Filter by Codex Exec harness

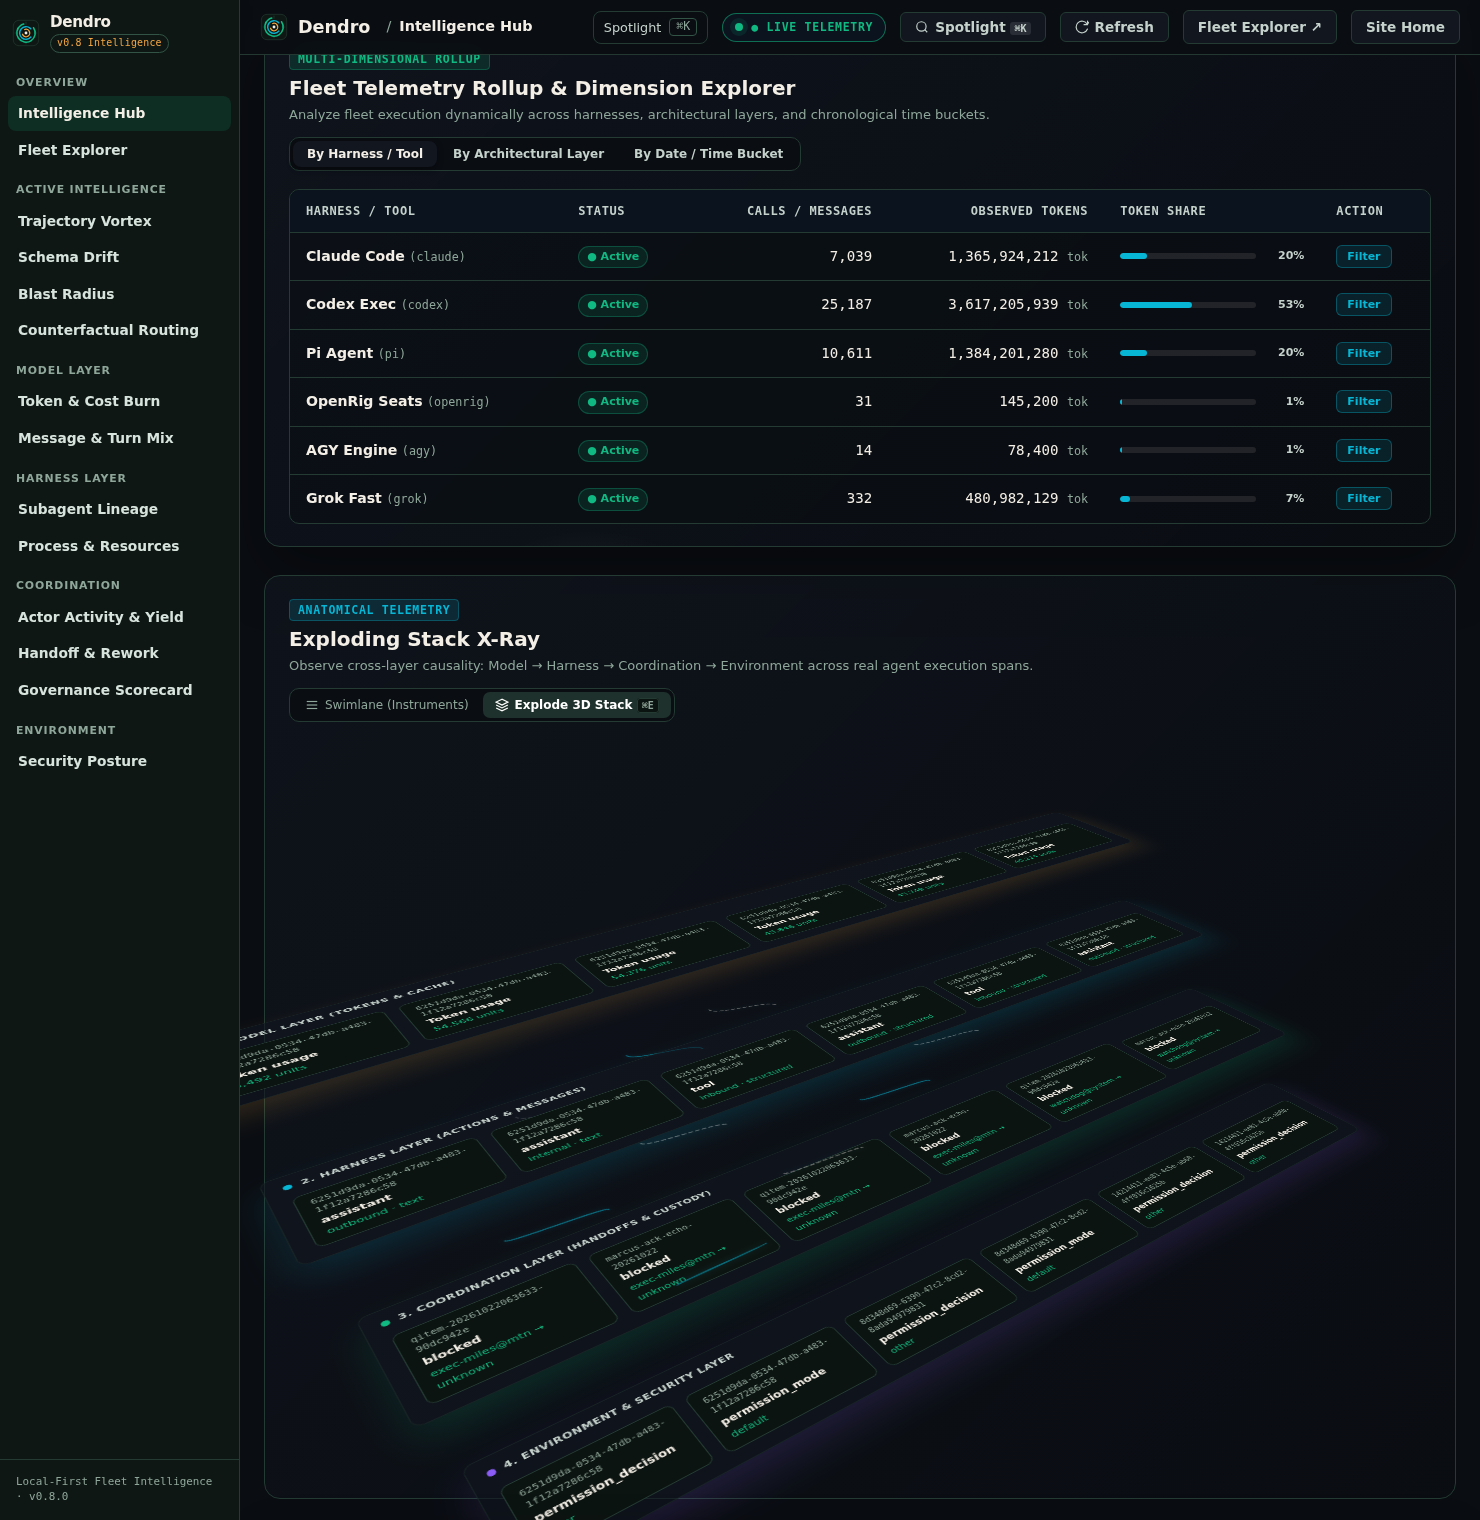[x=1363, y=305]
